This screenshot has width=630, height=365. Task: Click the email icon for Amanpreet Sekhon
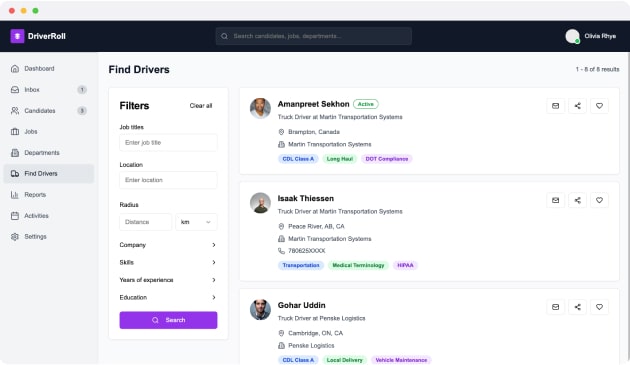coord(555,106)
